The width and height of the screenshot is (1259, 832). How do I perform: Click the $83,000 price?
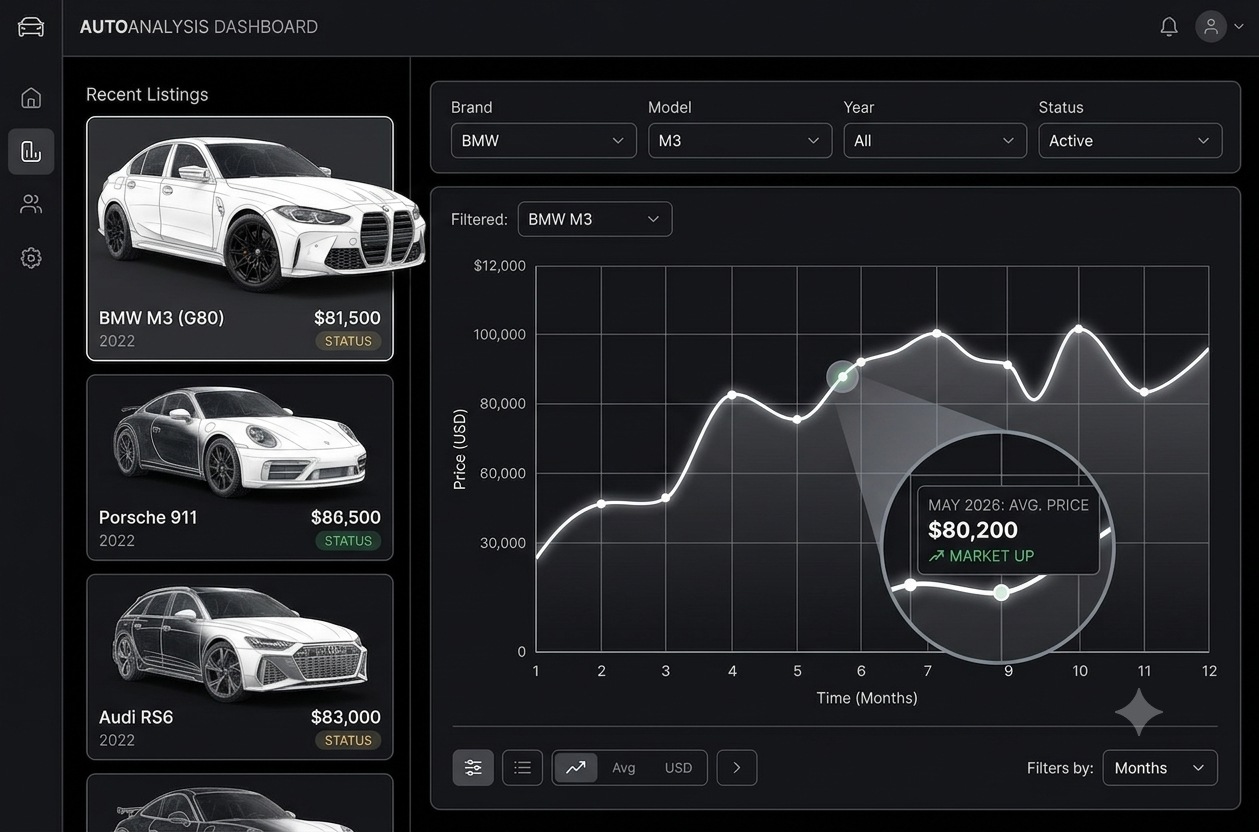346,717
